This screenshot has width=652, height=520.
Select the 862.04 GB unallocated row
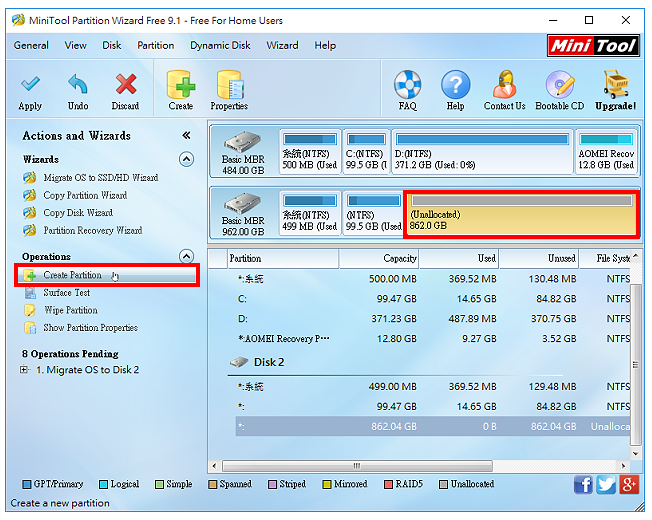[x=432, y=426]
